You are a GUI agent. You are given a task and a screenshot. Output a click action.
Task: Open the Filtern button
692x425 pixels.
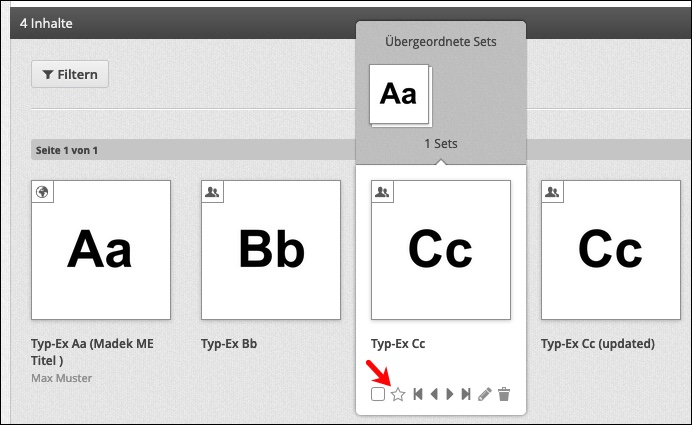pyautogui.click(x=70, y=74)
